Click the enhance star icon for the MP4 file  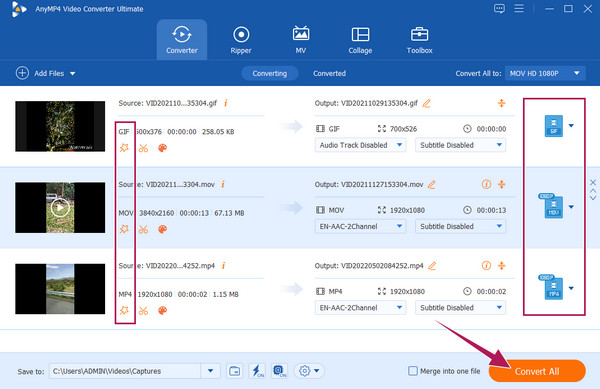(x=124, y=310)
